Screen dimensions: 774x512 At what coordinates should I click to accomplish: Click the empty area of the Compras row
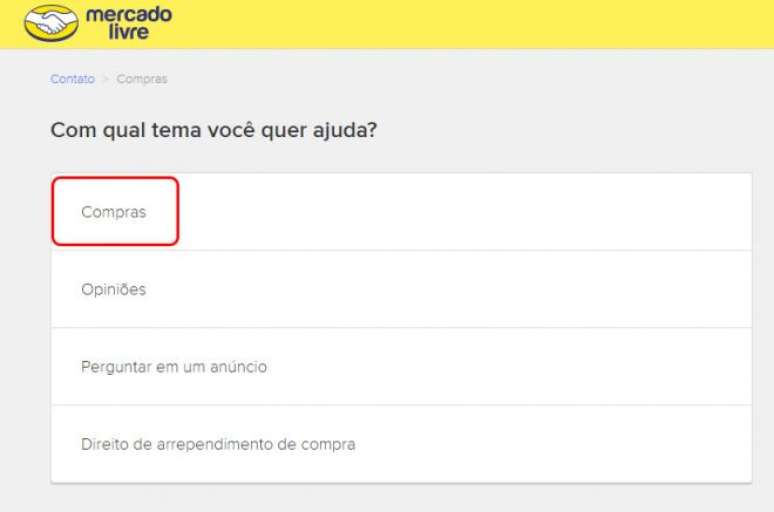pyautogui.click(x=465, y=212)
